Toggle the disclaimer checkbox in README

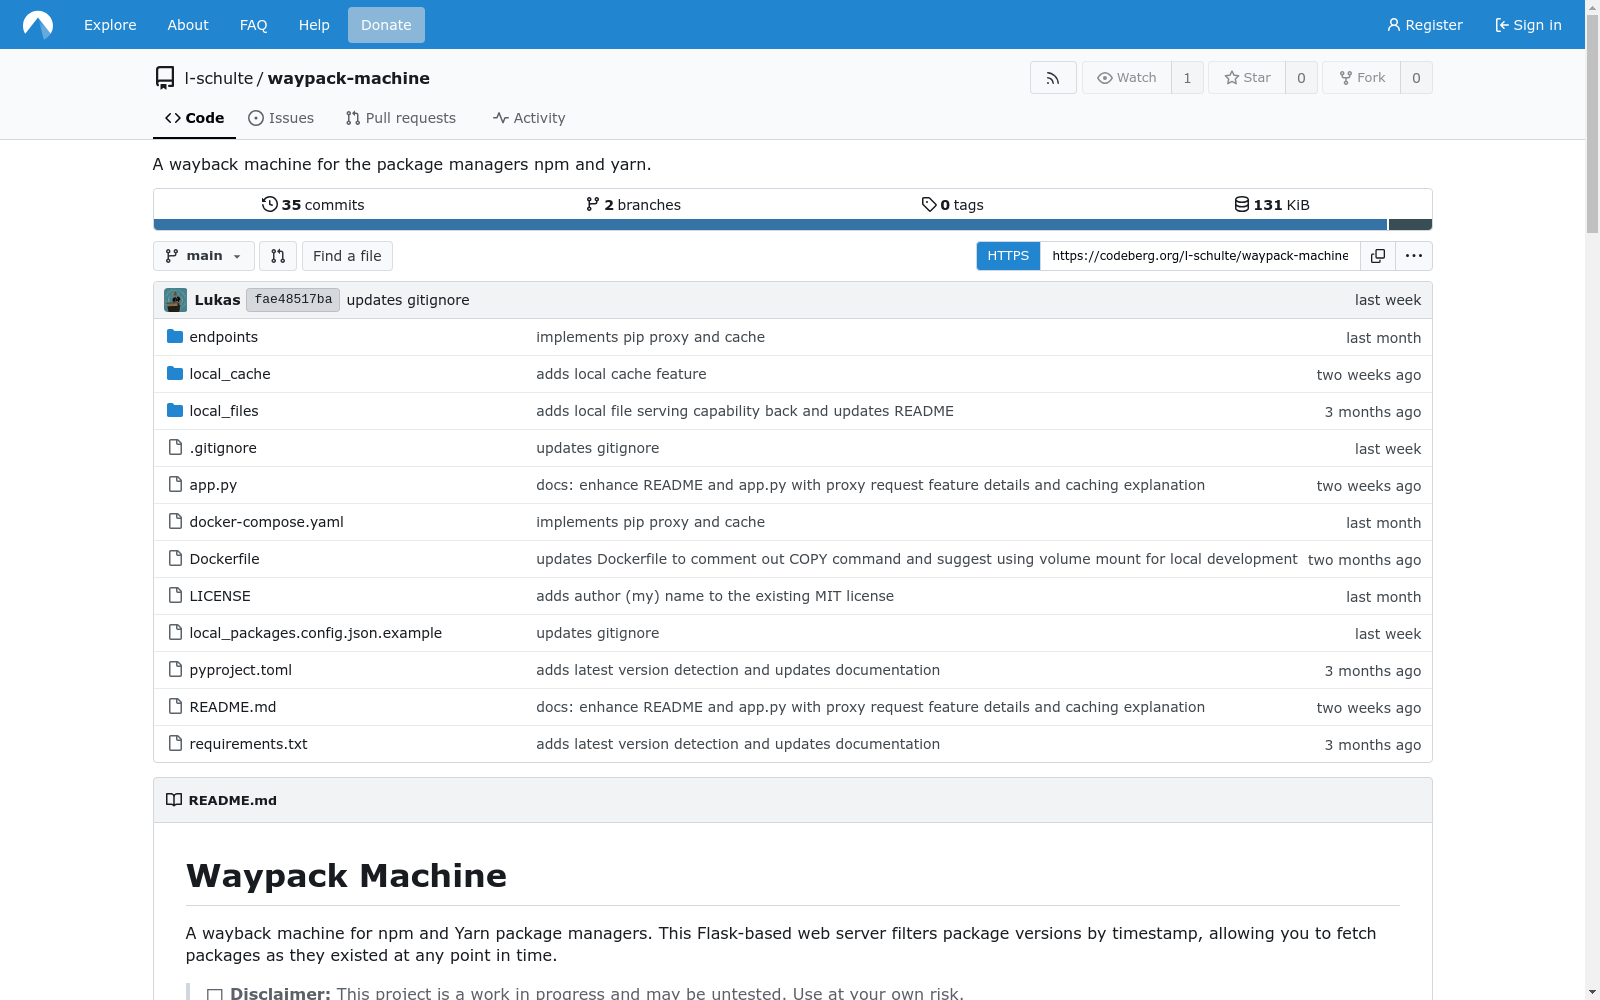[x=214, y=994]
